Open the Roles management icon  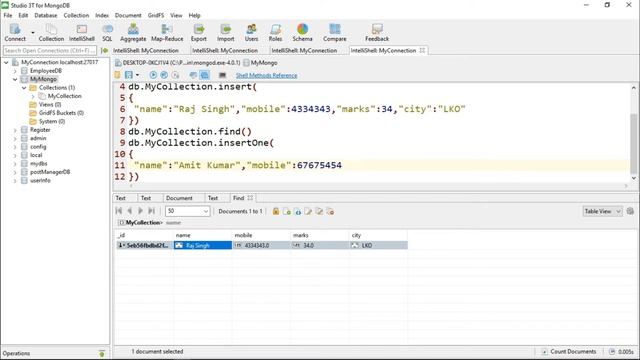click(276, 32)
